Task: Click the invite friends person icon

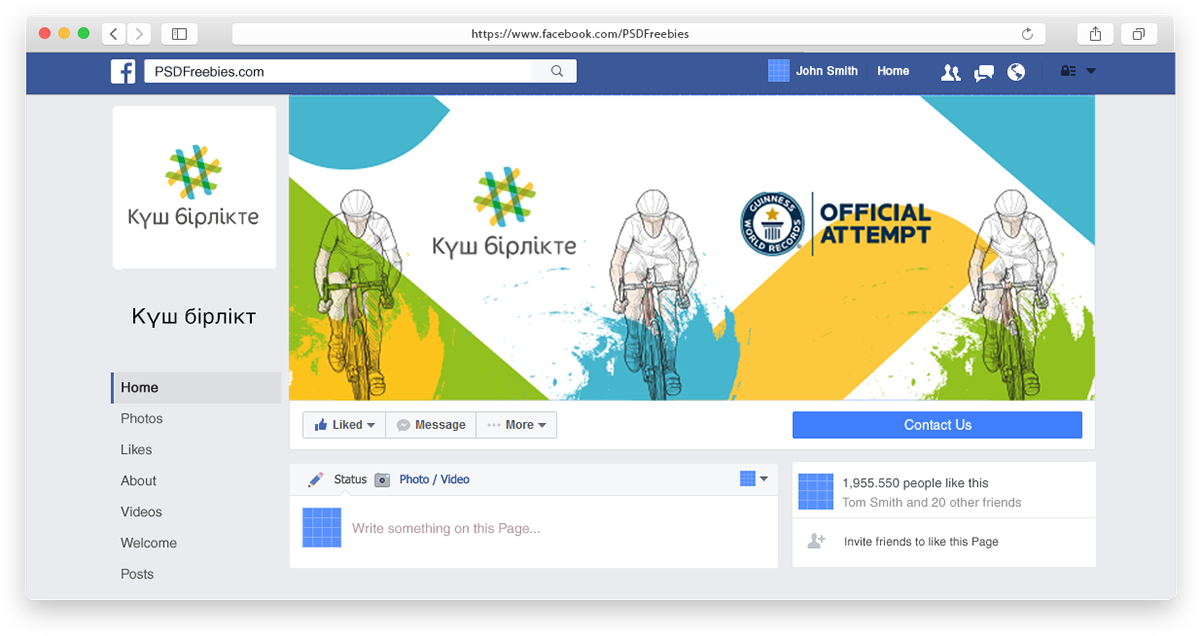Action: [816, 541]
